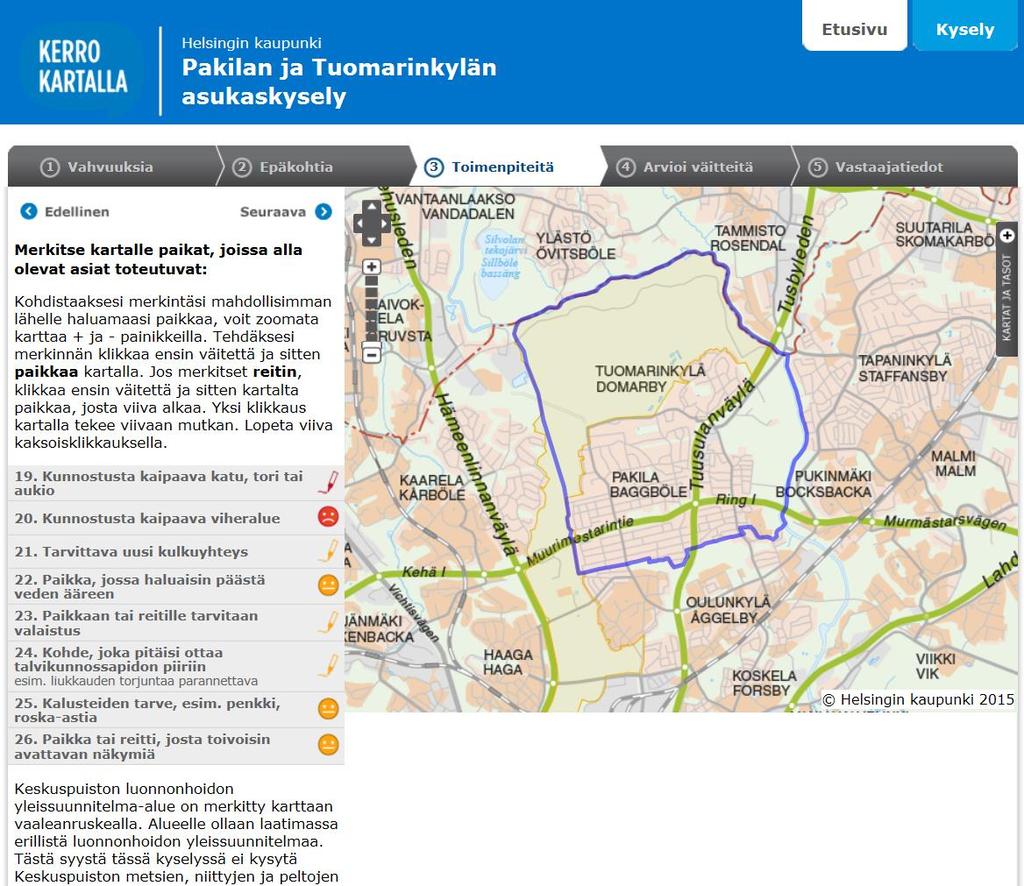Click the 'Edellinen' link text
The width and height of the screenshot is (1024, 886).
(77, 212)
